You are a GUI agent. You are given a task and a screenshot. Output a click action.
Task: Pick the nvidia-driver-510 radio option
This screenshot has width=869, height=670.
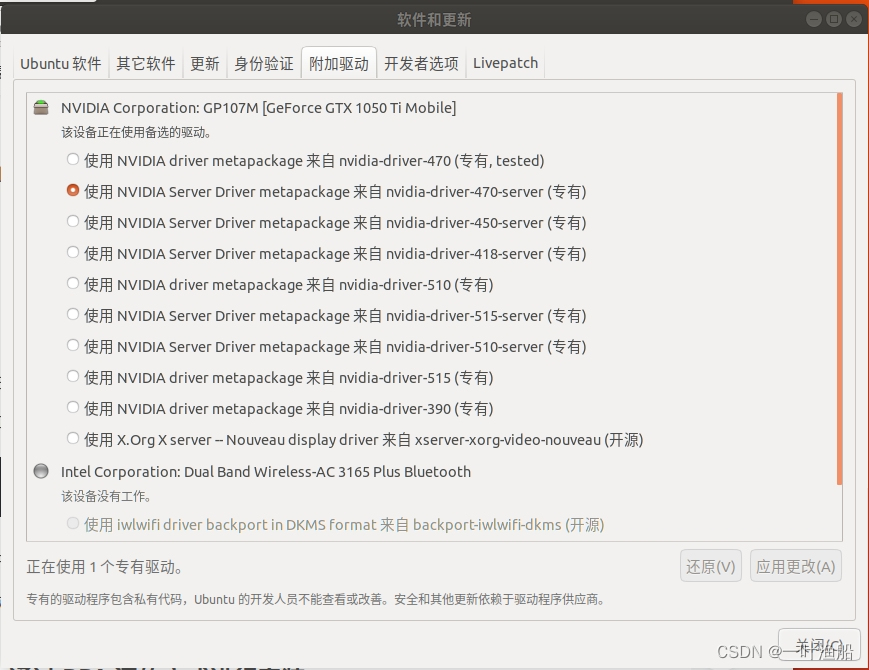[x=73, y=284]
